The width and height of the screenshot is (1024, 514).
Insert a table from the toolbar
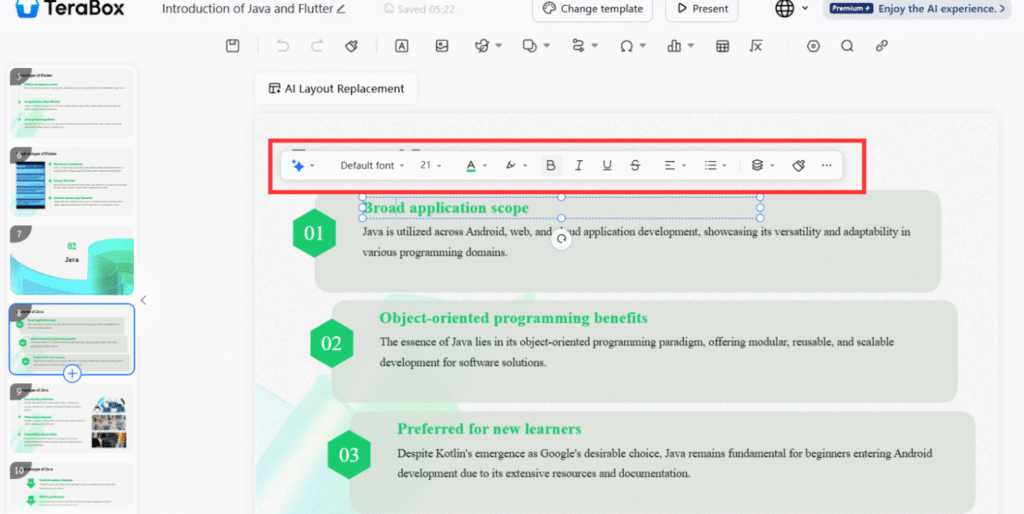click(x=722, y=46)
